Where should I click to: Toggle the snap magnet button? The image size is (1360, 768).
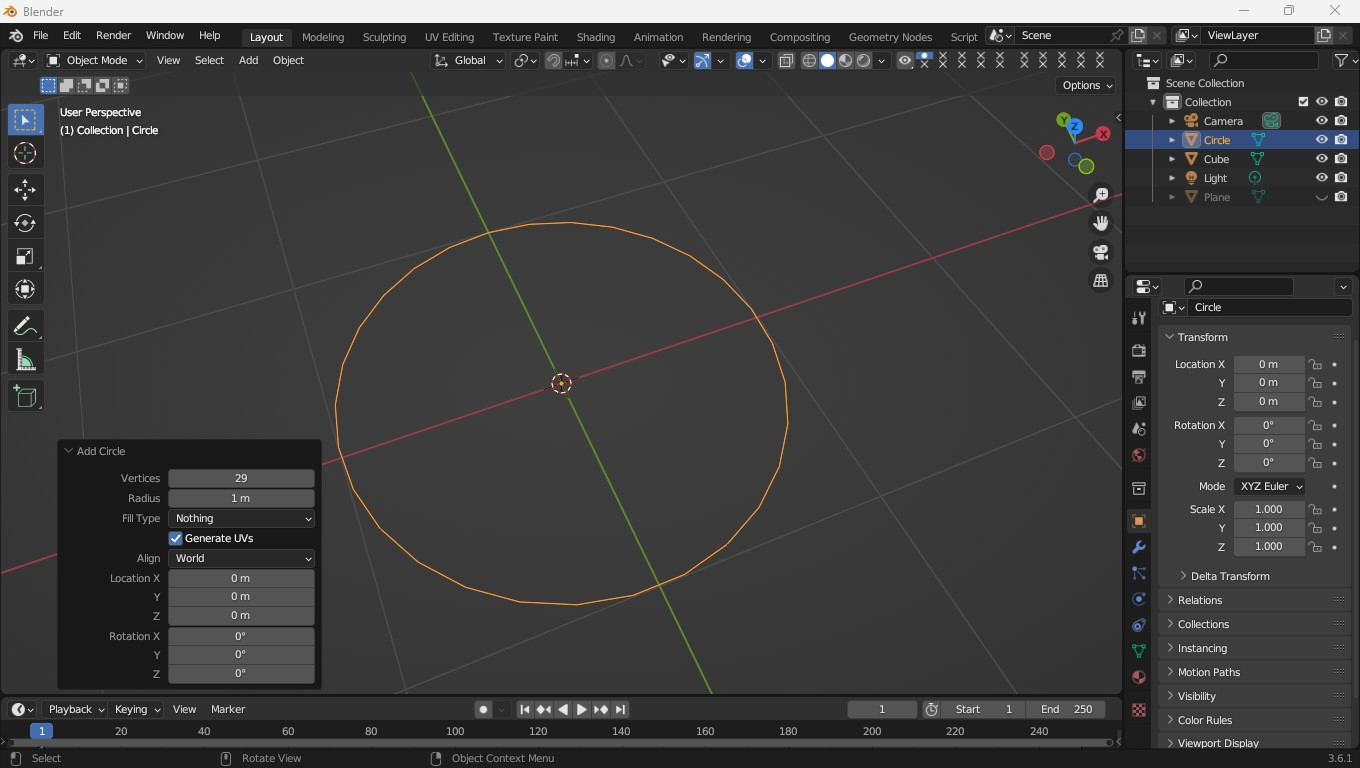click(553, 60)
